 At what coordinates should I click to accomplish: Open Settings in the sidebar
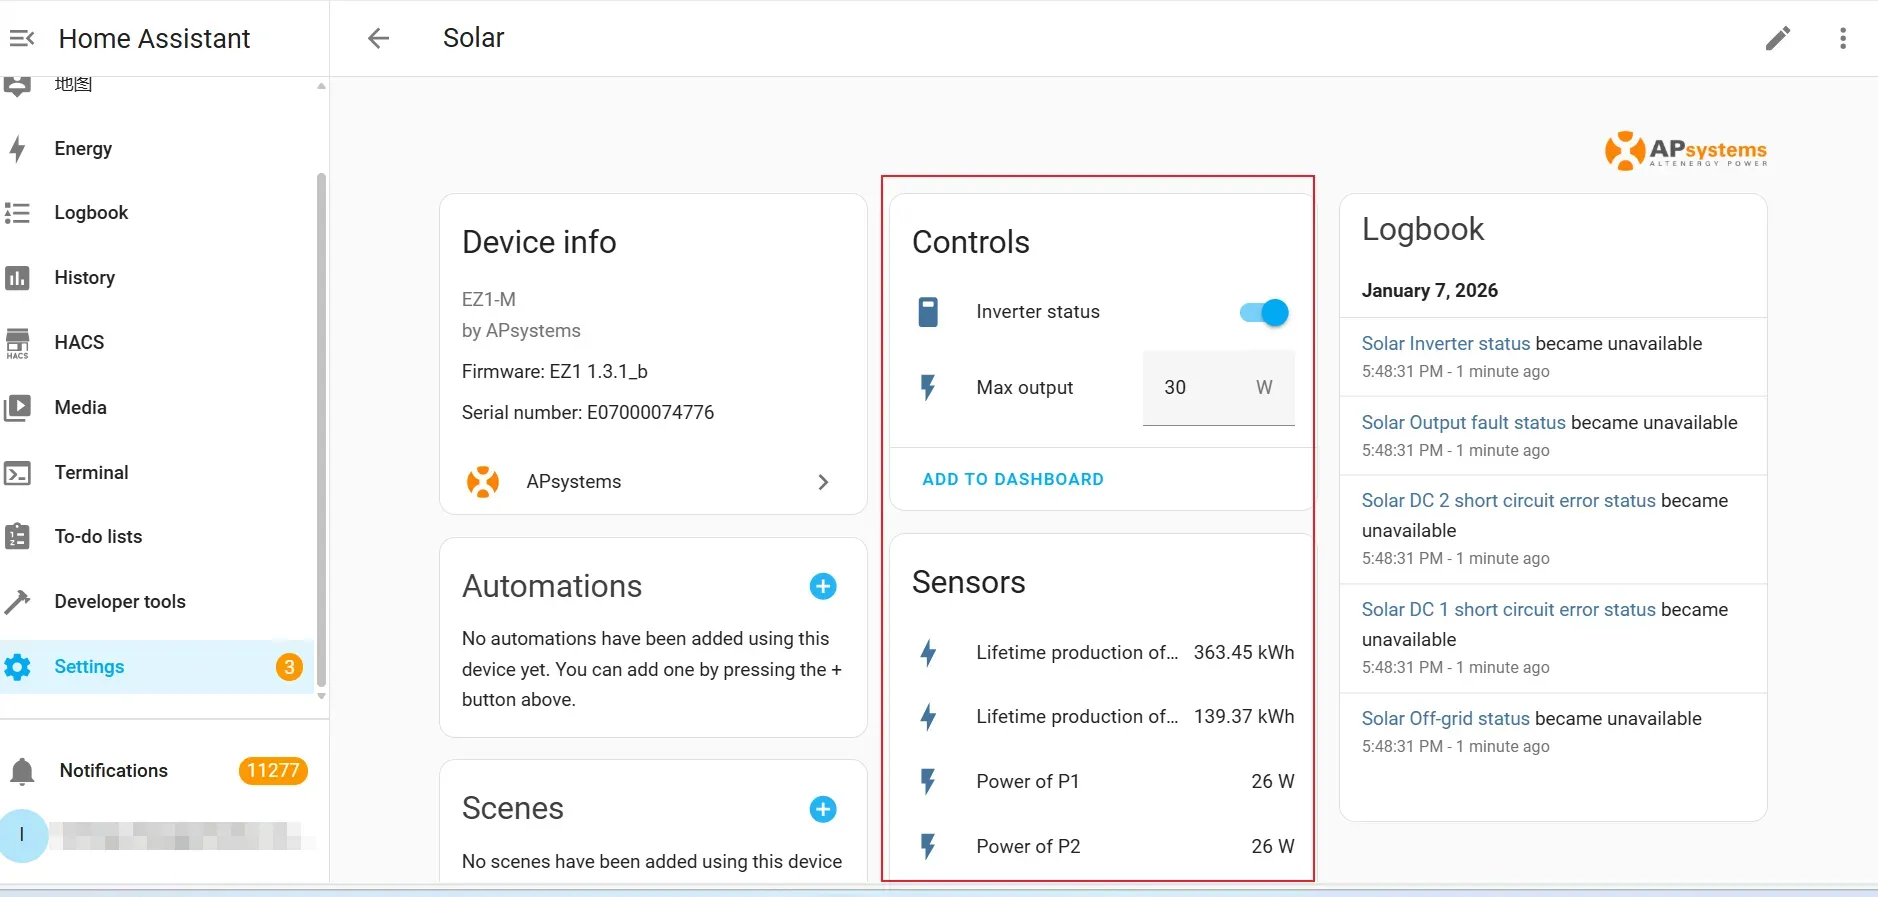pos(89,667)
